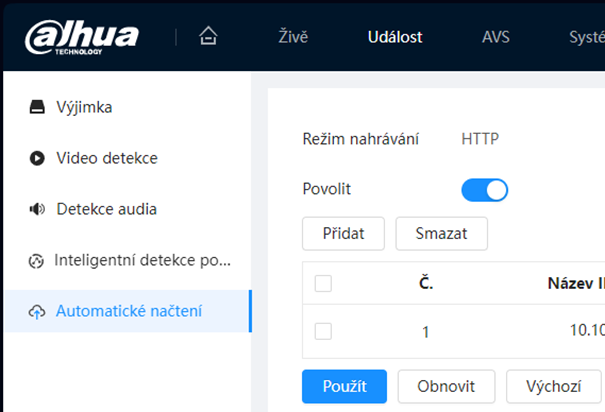This screenshot has height=412, width=605.
Task: Check the select-all checkbox in table header
Action: point(323,283)
